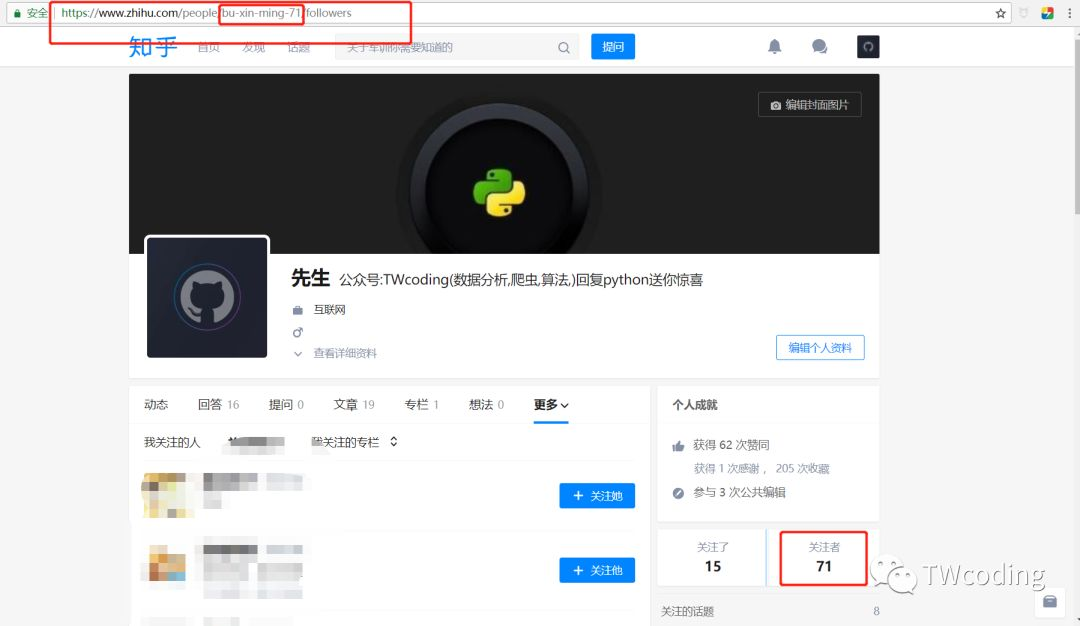The image size is (1080, 626).
Task: Click the briefcase industry icon
Action: click(298, 311)
